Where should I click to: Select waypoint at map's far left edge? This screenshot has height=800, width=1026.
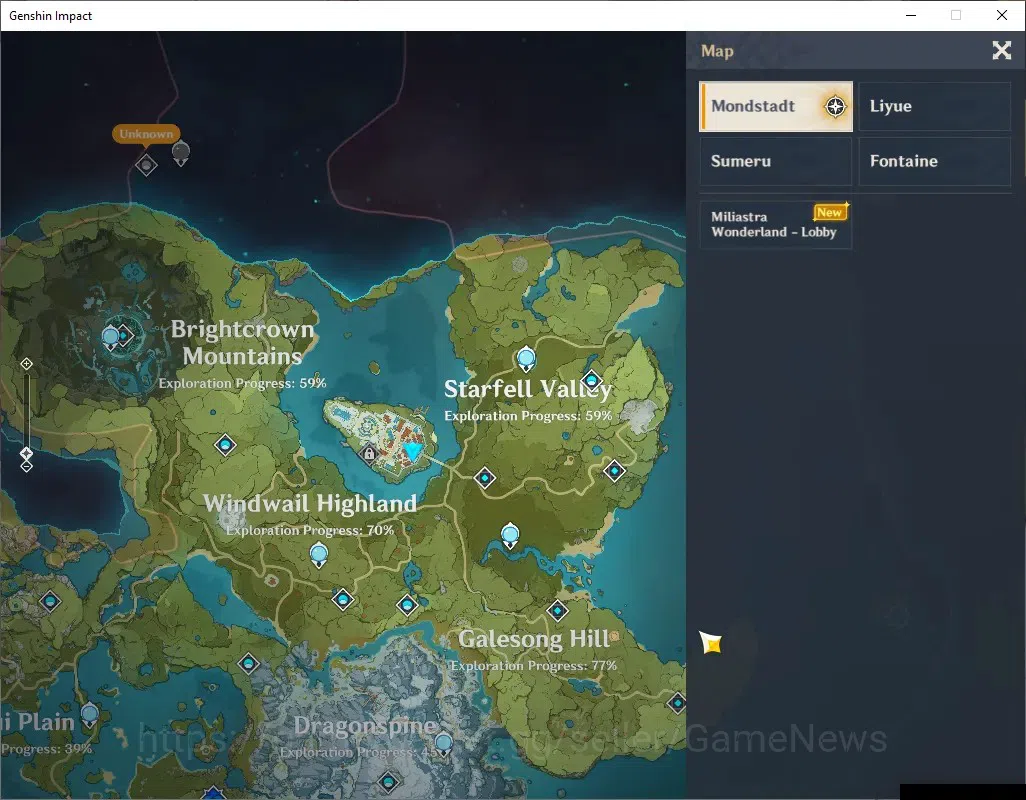pos(50,600)
